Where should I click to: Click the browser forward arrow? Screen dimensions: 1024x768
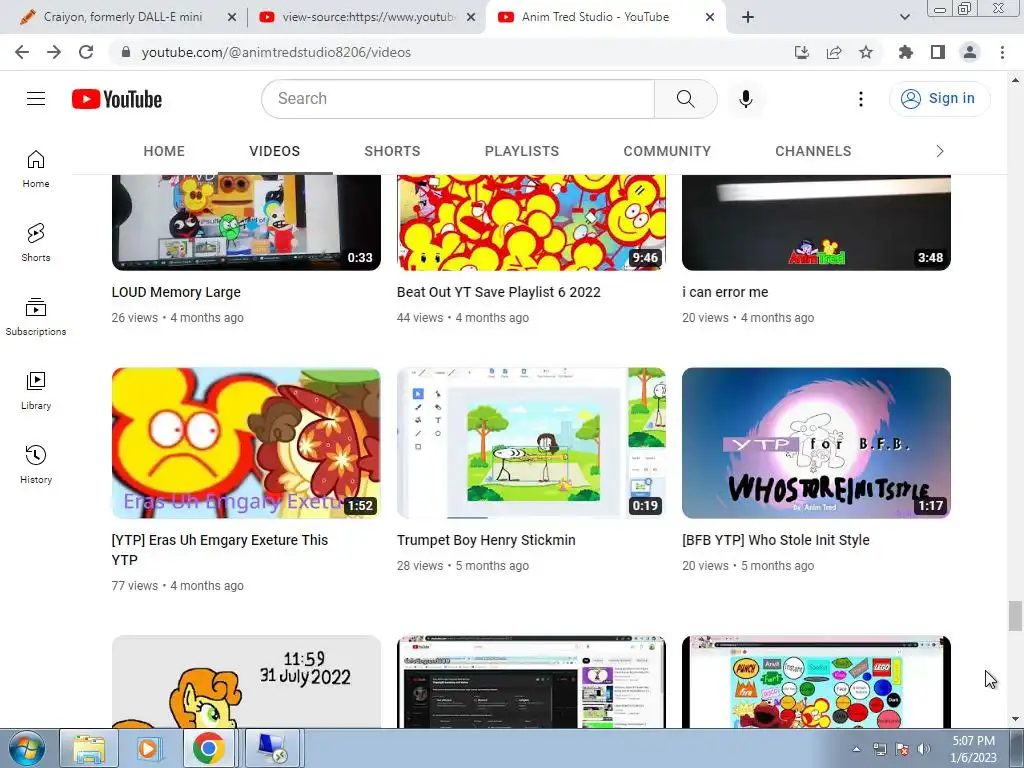54,52
